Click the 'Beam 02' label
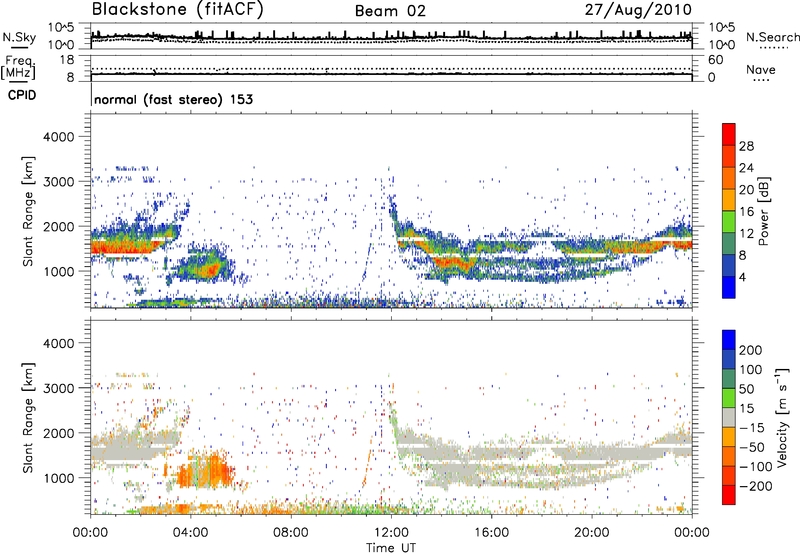 tap(390, 11)
